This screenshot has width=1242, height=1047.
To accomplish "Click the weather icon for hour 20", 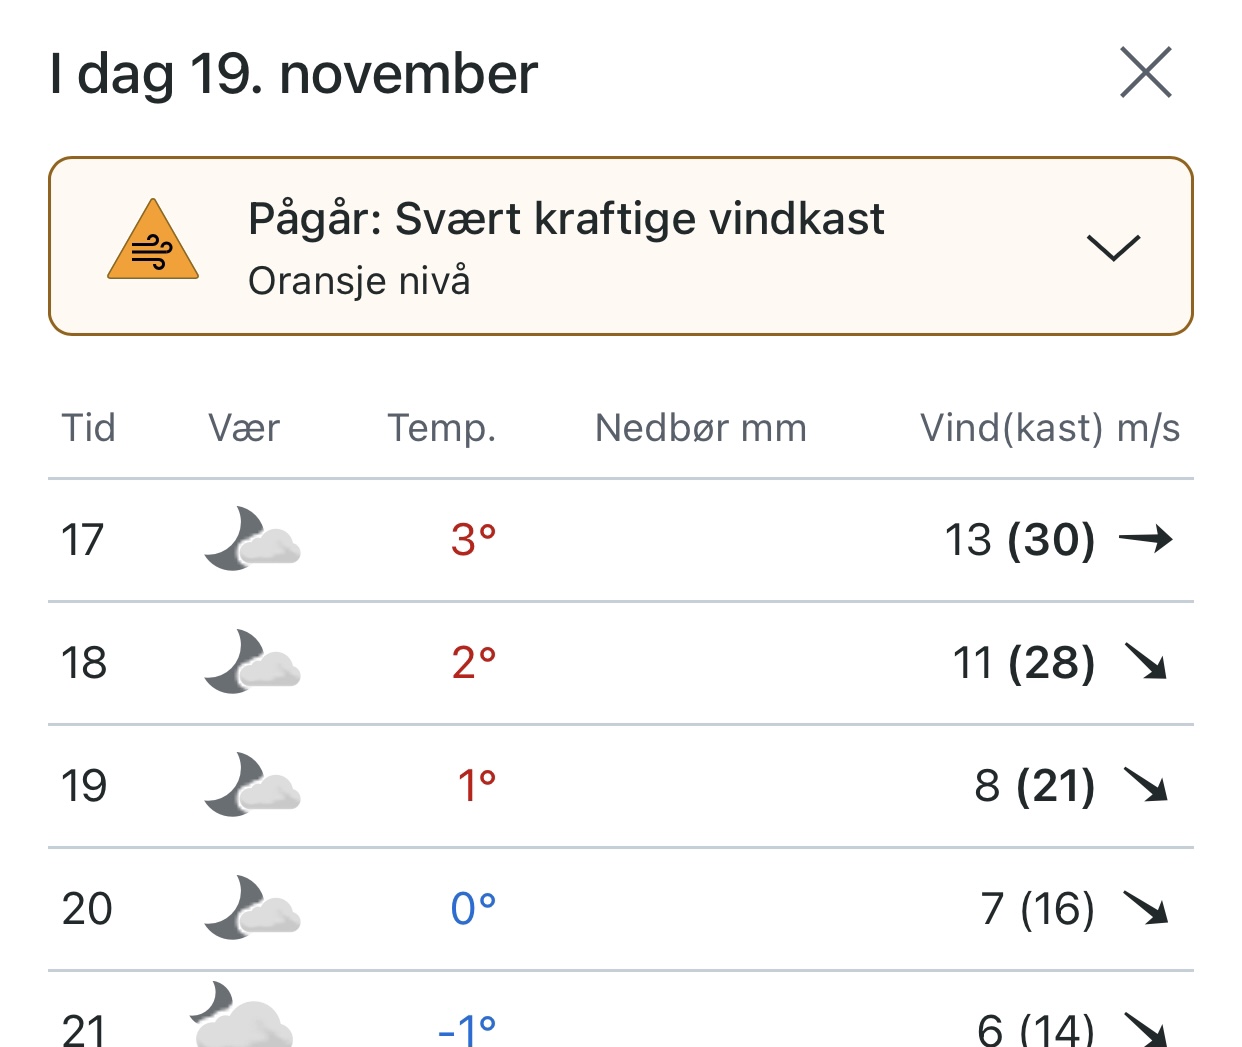I will pyautogui.click(x=252, y=908).
